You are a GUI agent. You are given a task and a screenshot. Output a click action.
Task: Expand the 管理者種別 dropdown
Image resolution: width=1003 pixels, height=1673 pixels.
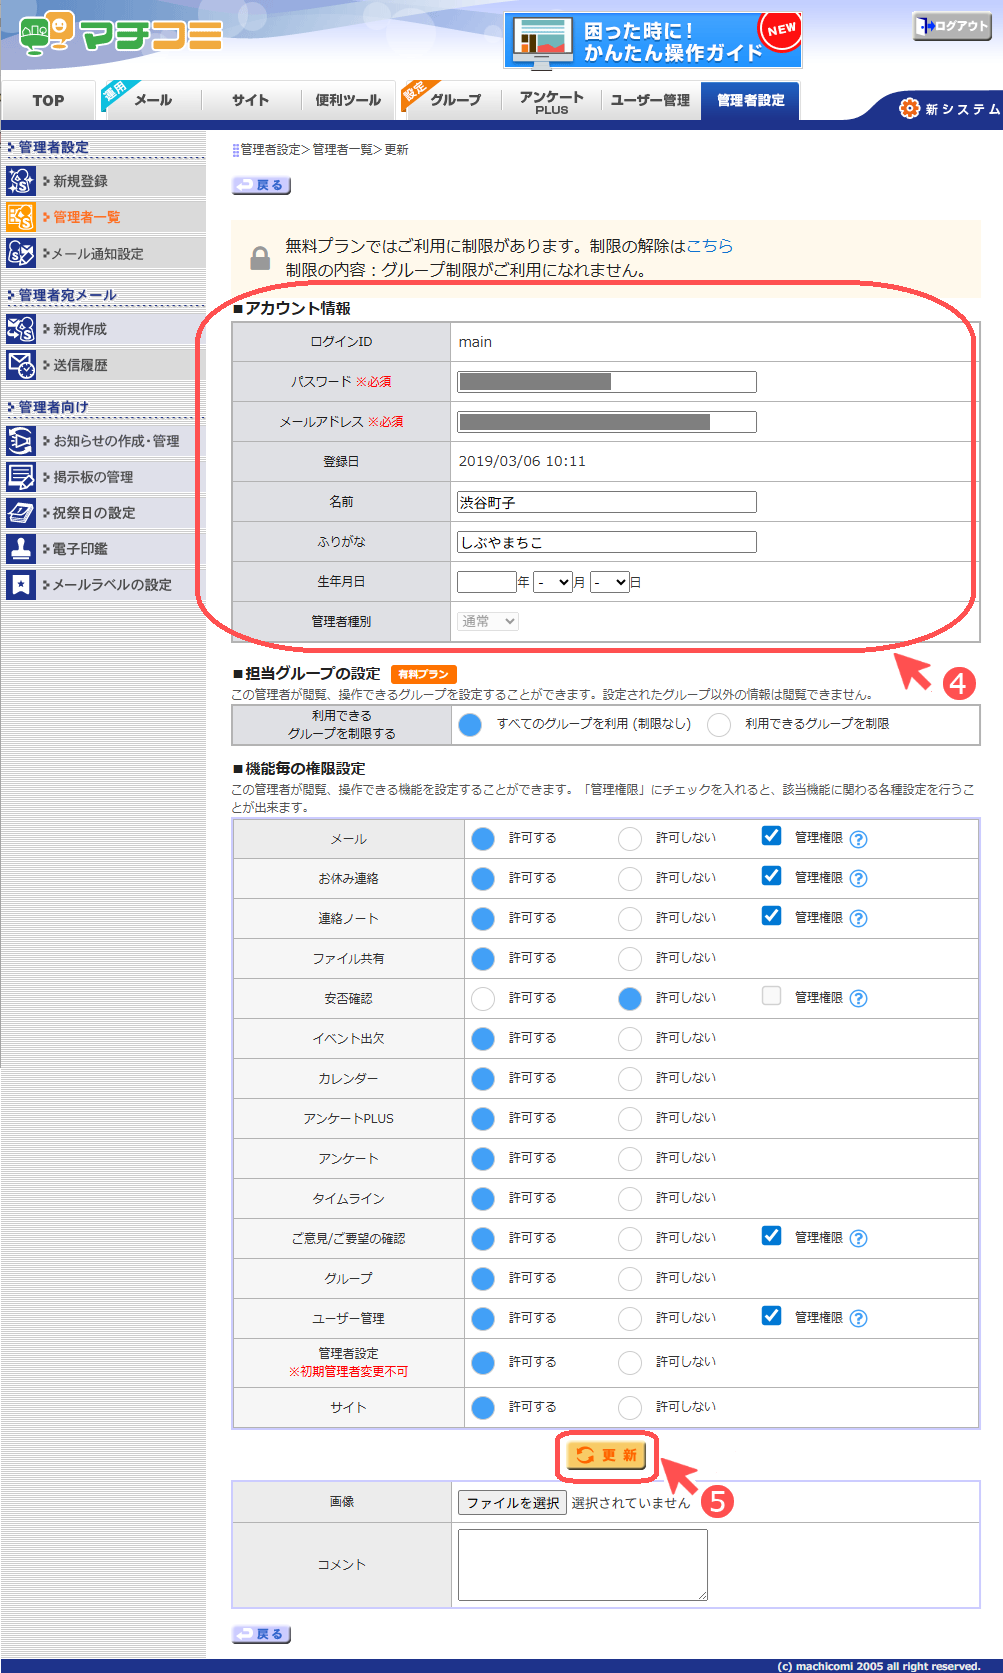(x=488, y=621)
